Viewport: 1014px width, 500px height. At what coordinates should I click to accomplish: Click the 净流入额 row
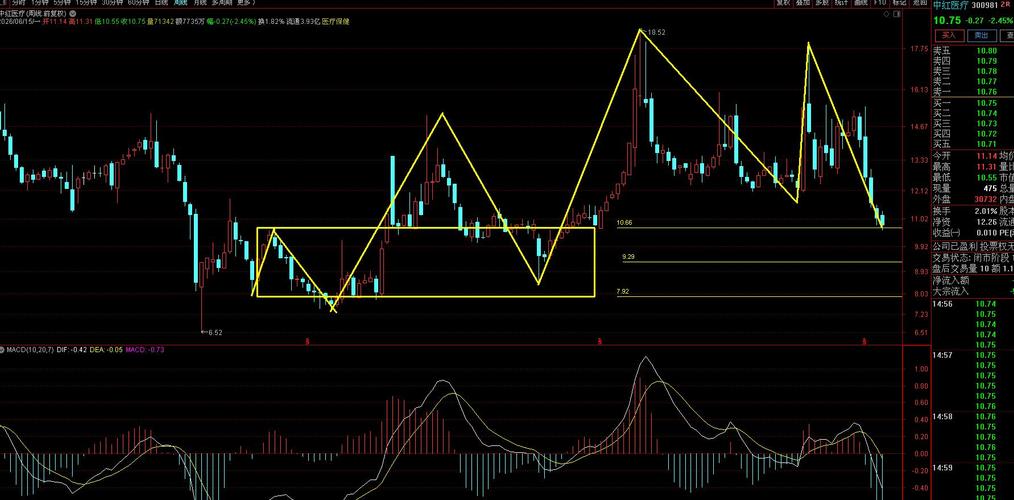[973, 280]
